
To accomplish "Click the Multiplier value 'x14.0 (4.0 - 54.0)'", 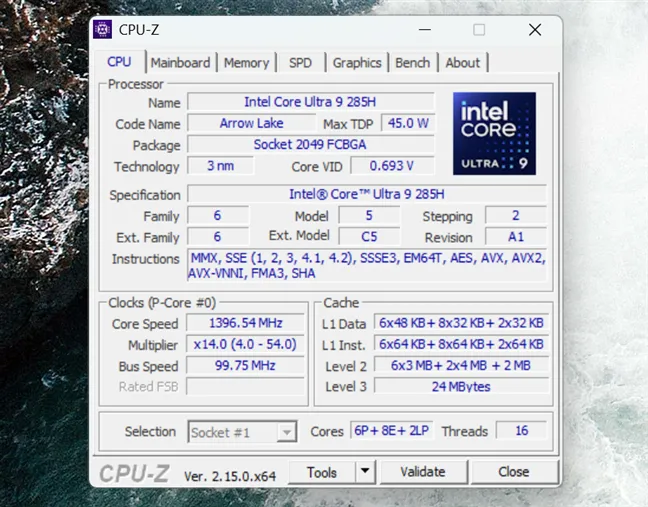I will (x=245, y=344).
